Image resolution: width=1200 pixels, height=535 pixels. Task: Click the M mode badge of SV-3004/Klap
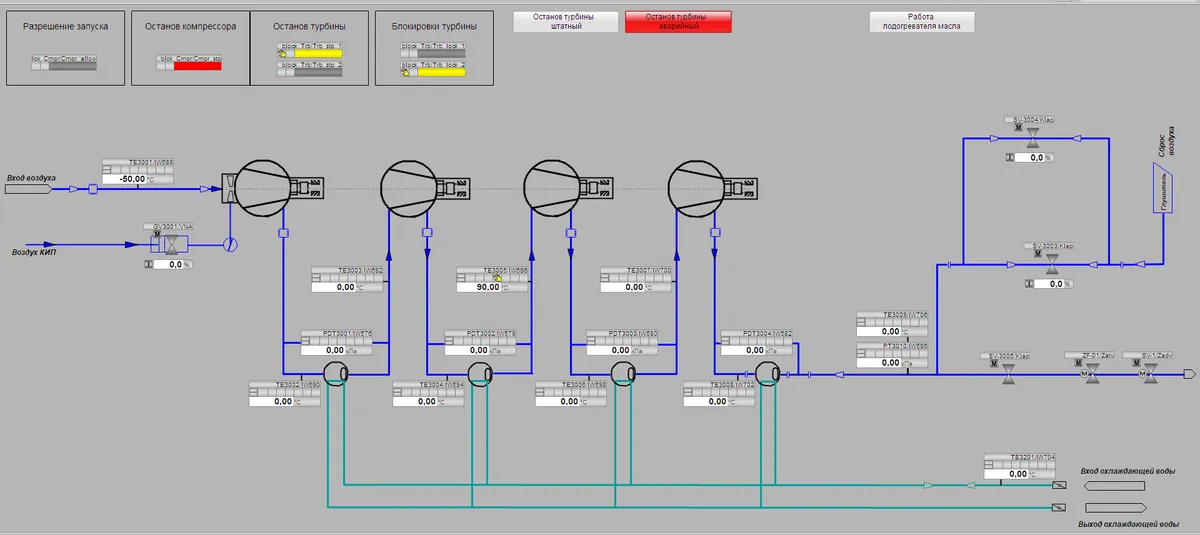tap(1018, 130)
